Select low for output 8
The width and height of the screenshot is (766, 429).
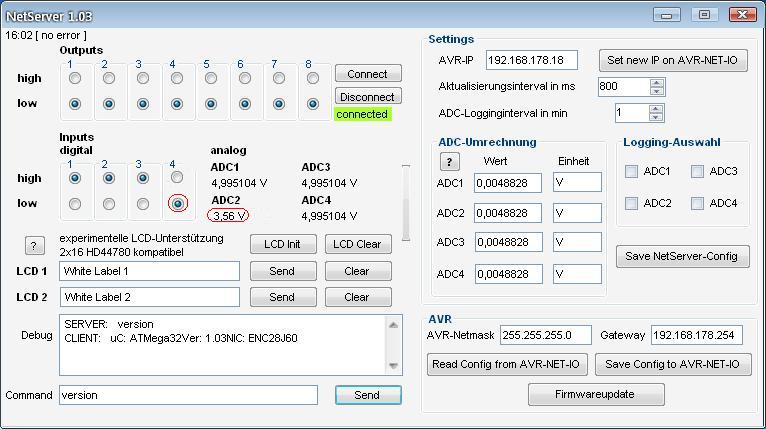[x=314, y=103]
